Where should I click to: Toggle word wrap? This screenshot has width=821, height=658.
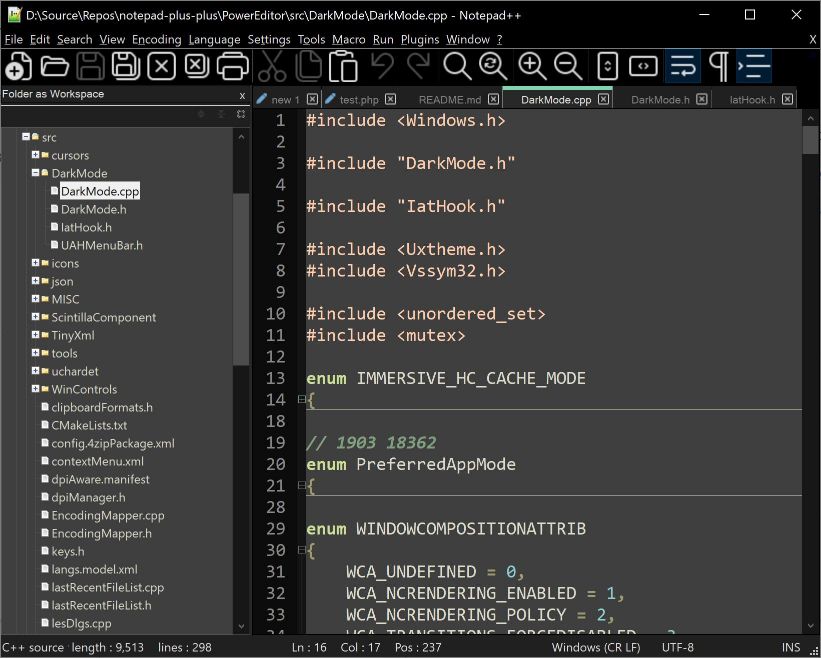pyautogui.click(x=681, y=66)
